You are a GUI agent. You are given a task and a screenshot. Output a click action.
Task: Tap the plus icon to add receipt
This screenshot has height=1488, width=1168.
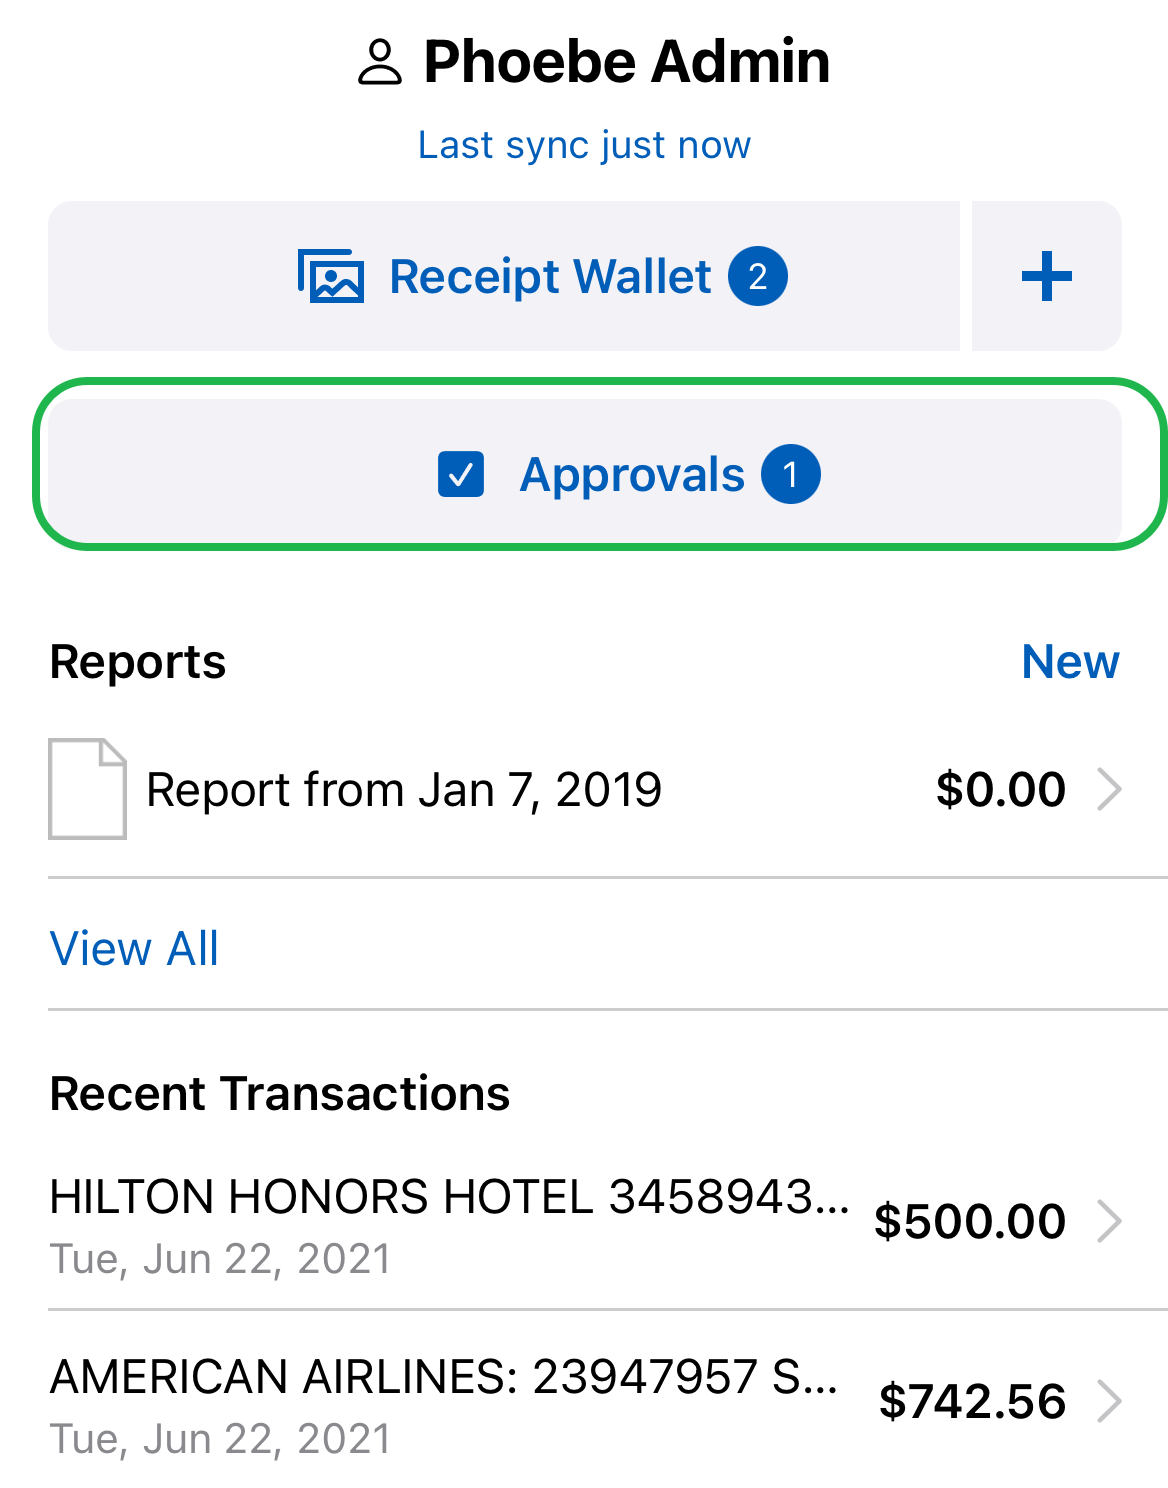pyautogui.click(x=1046, y=276)
